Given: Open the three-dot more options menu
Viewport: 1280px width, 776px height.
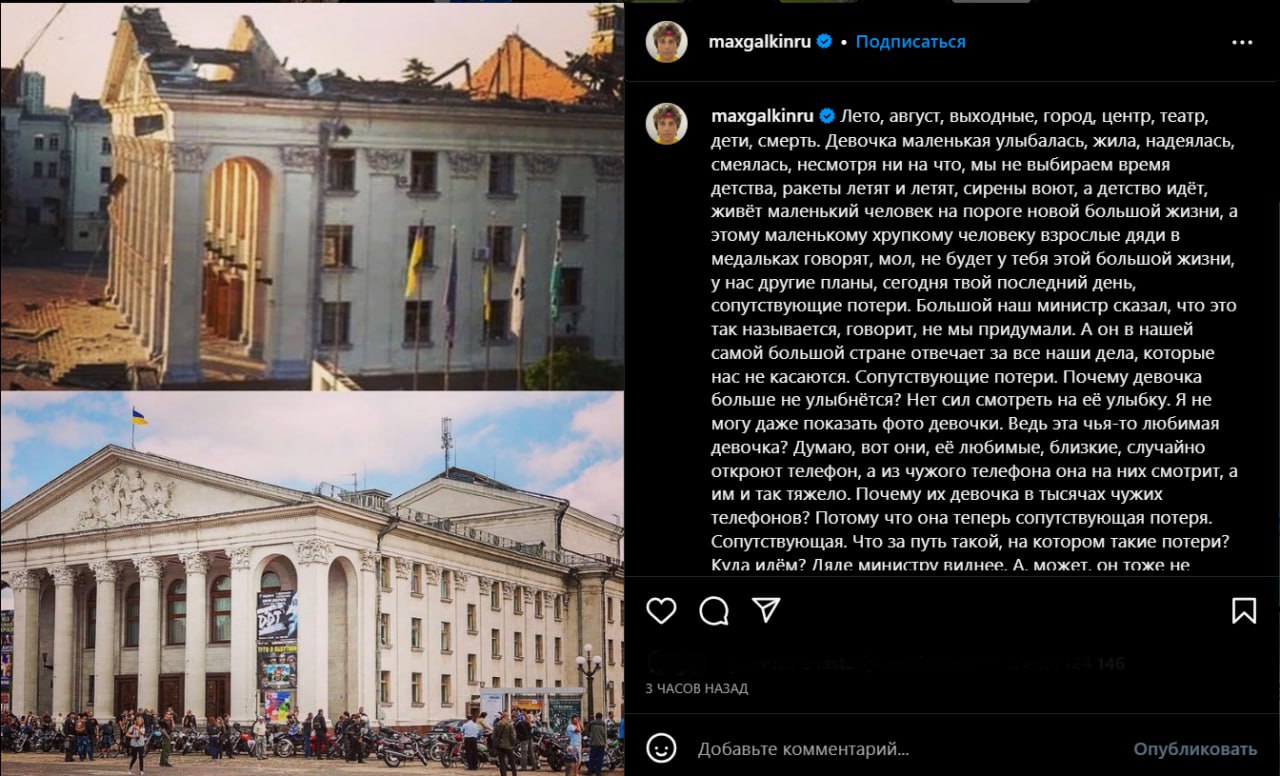Looking at the screenshot, I should point(1242,42).
